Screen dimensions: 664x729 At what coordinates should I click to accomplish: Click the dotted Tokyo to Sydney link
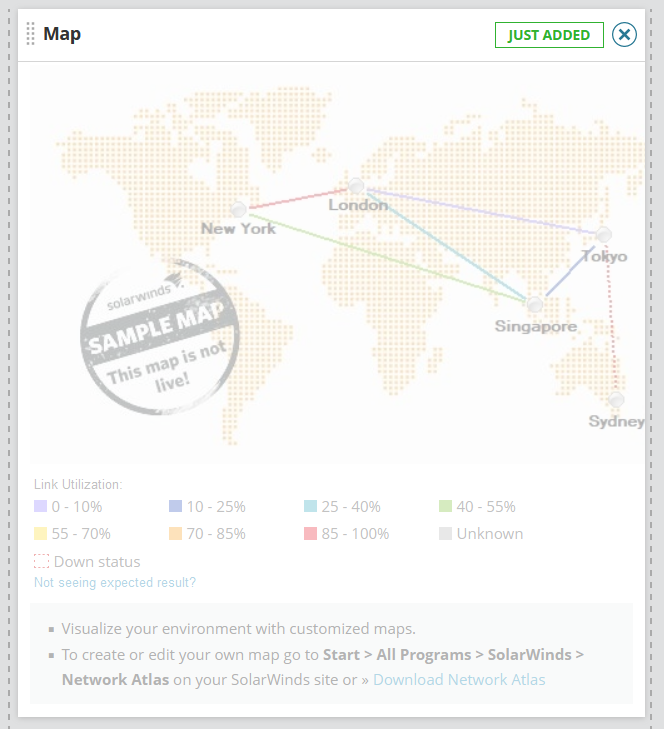609,320
